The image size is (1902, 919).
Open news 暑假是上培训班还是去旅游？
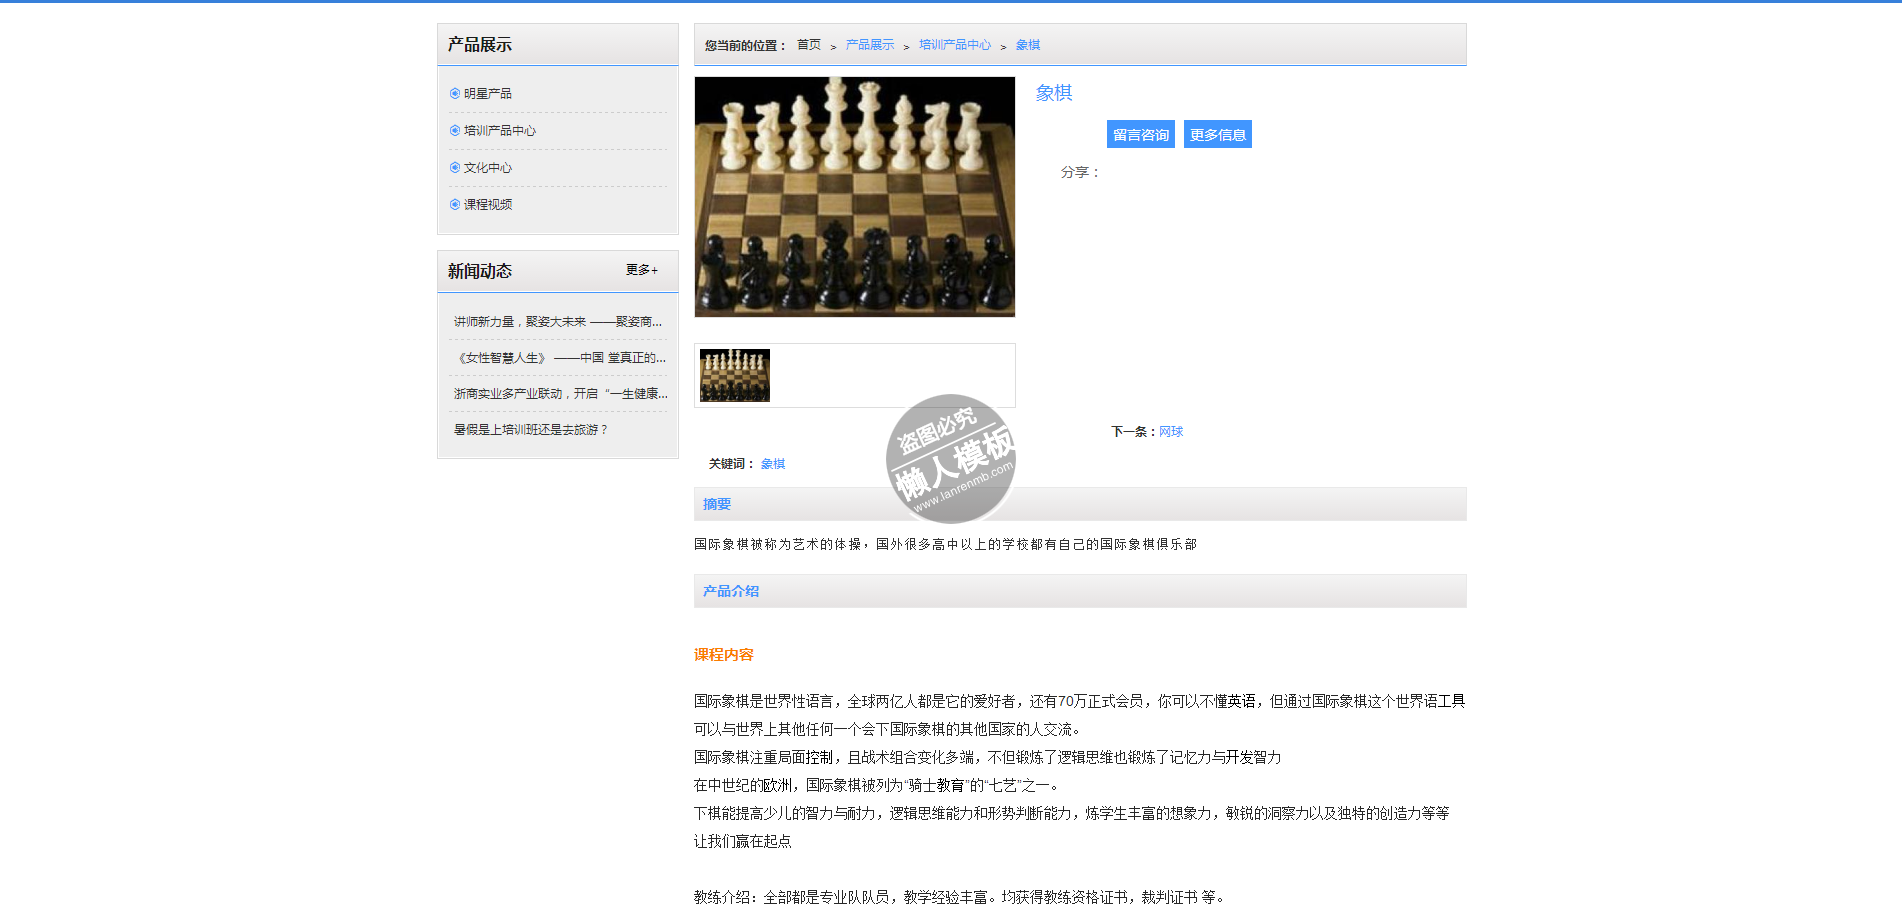(530, 430)
